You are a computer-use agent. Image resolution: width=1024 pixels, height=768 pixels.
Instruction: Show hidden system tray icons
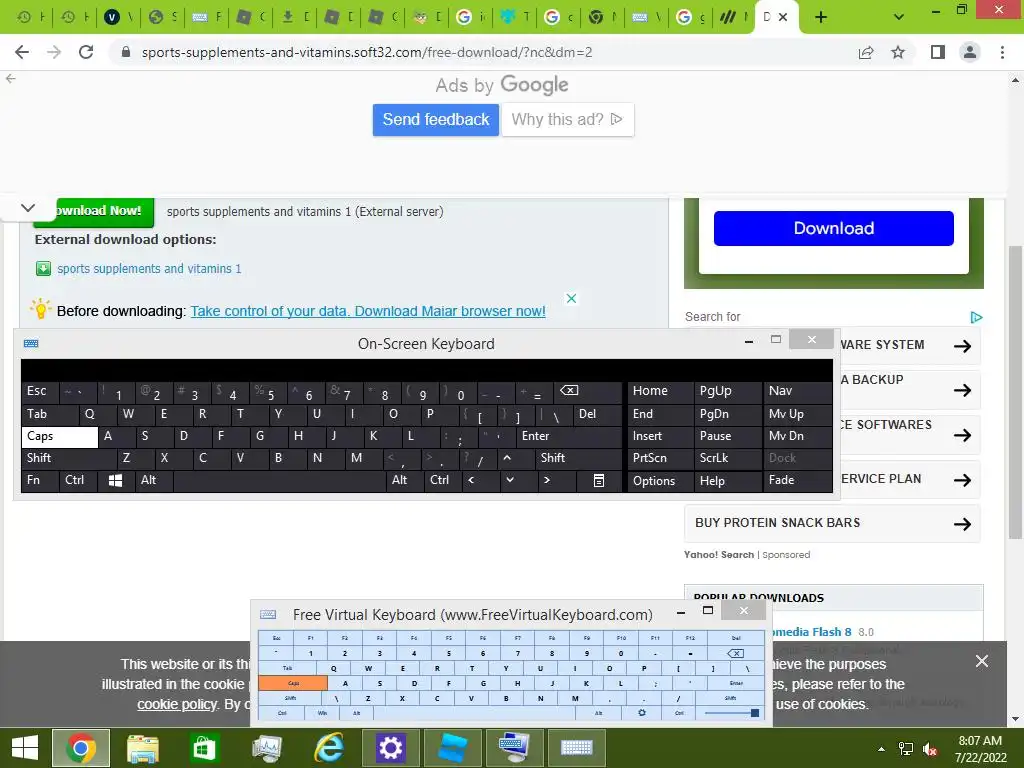882,749
